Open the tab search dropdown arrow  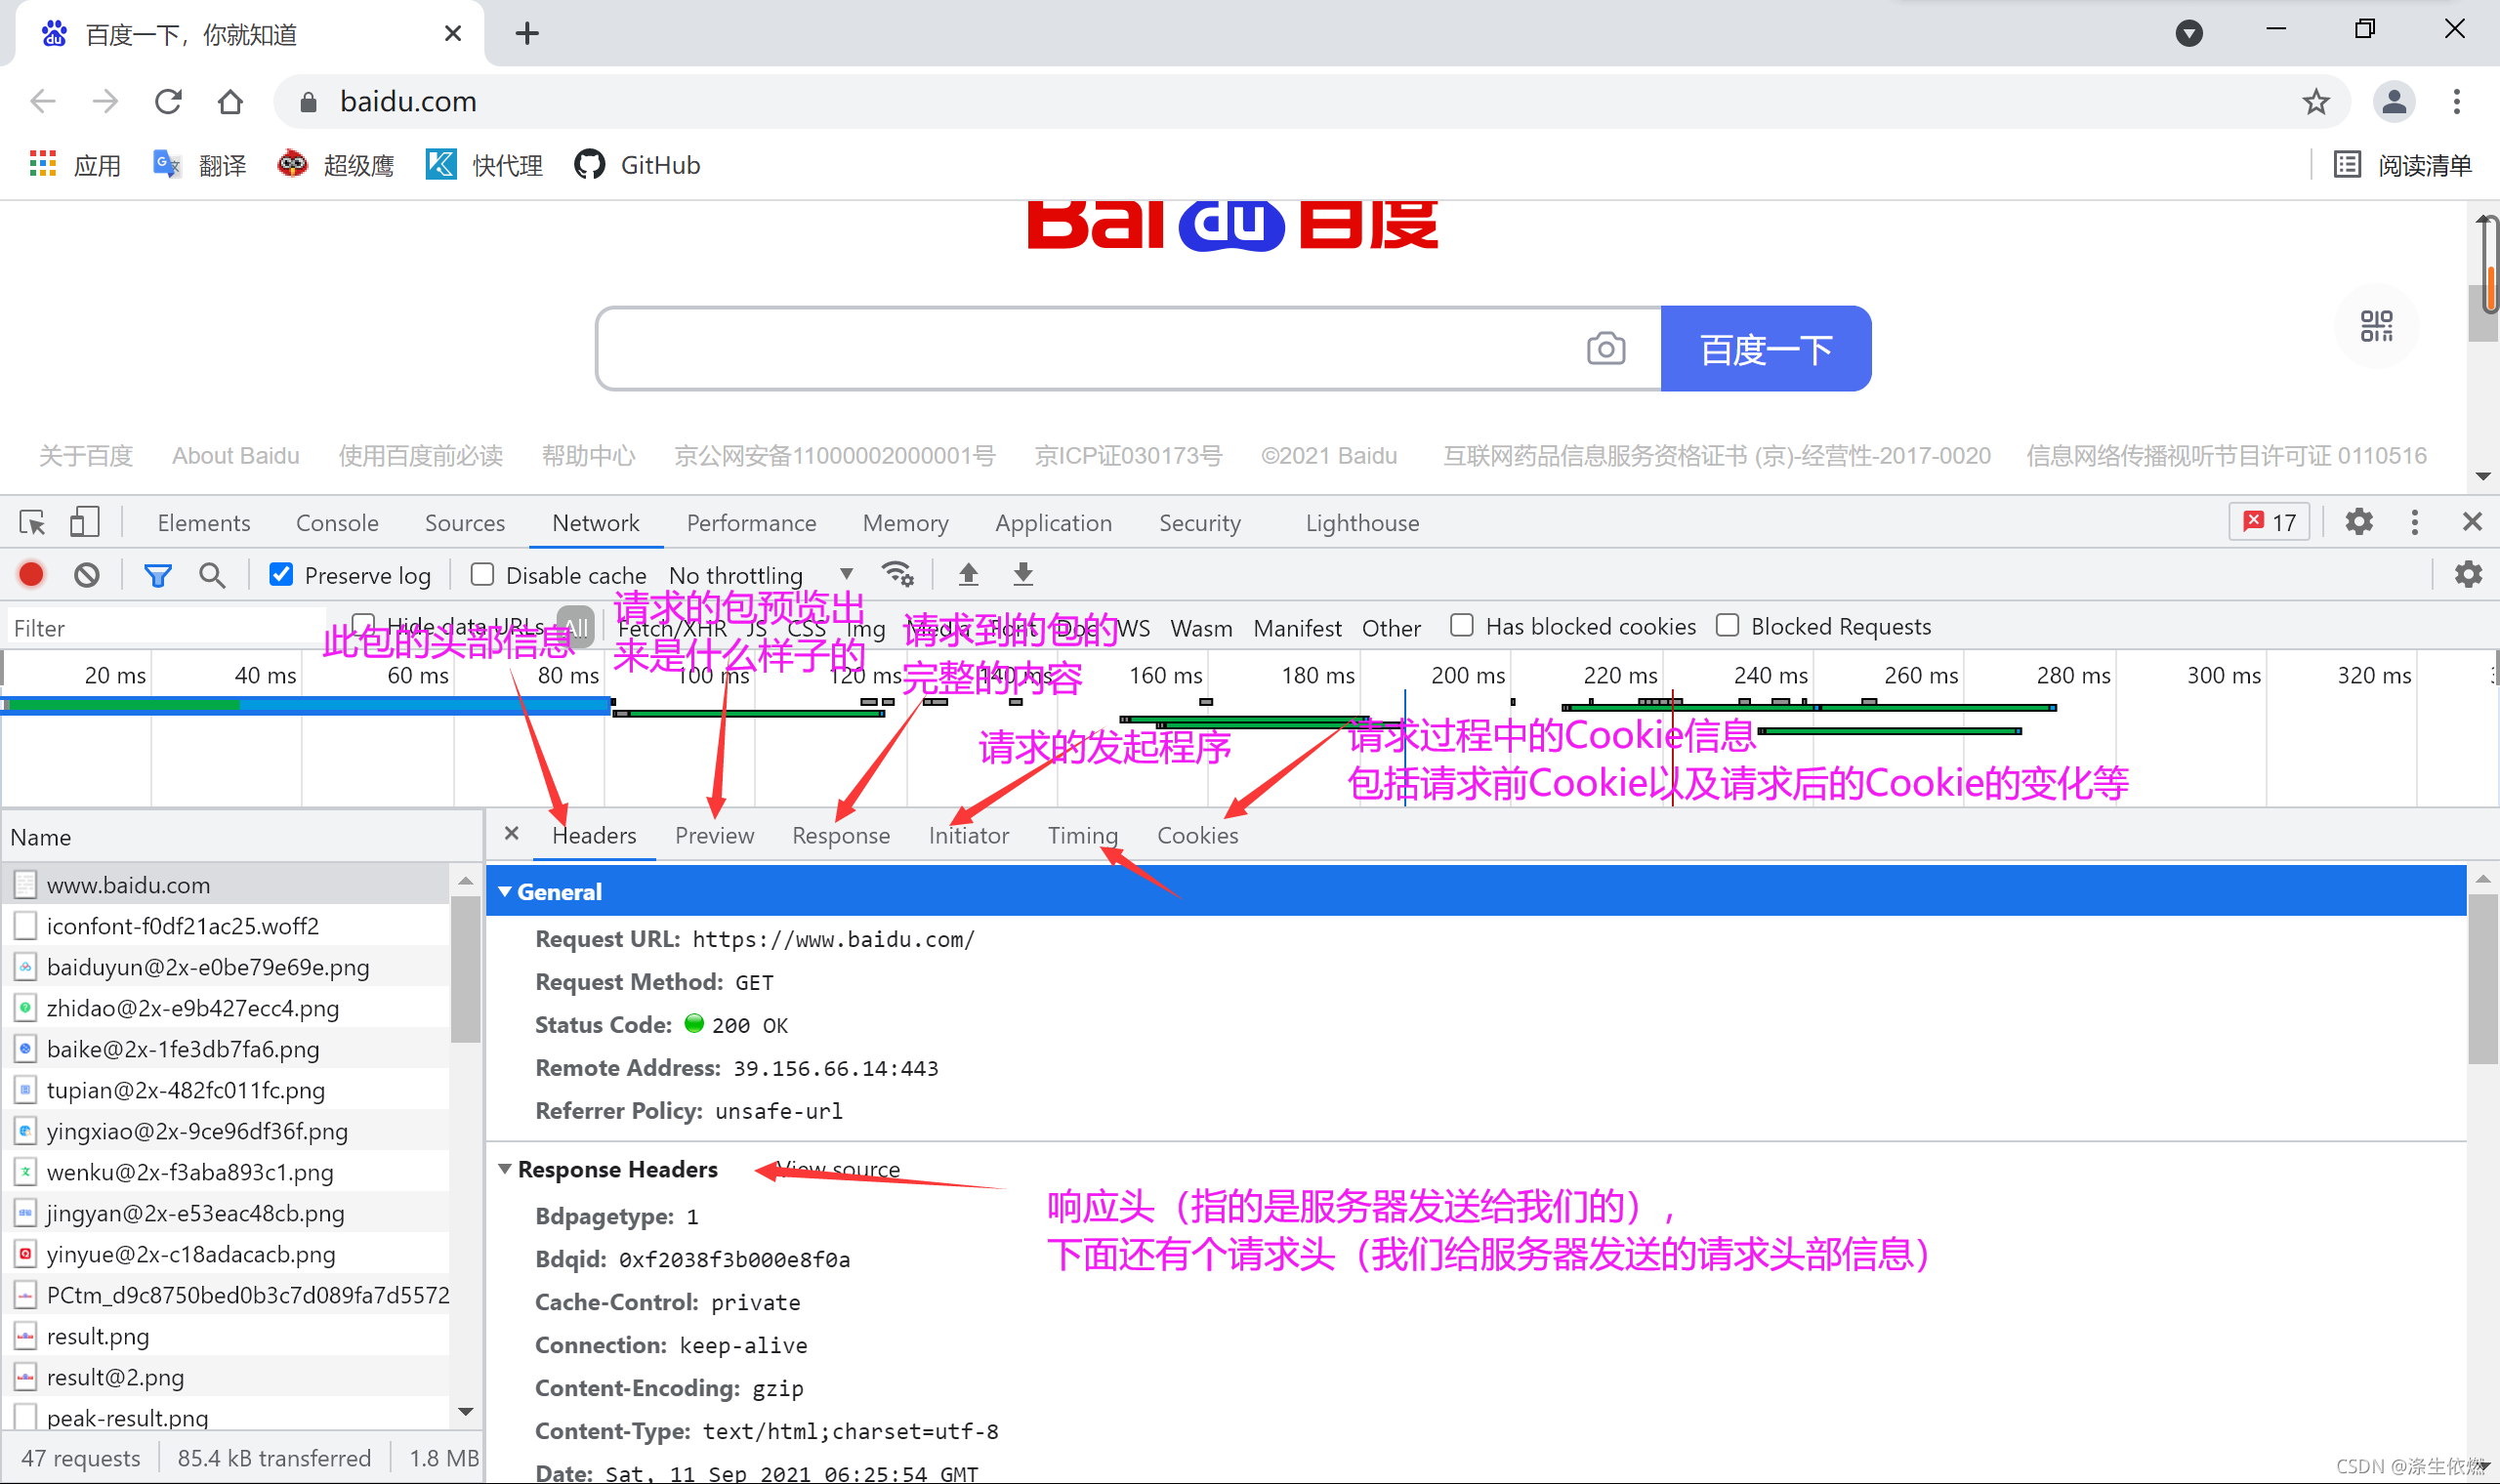pyautogui.click(x=2189, y=33)
